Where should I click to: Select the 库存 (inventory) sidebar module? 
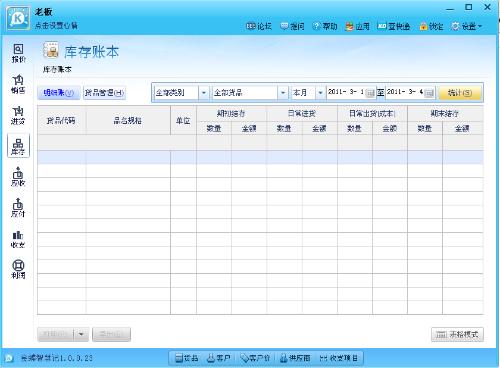tap(18, 146)
